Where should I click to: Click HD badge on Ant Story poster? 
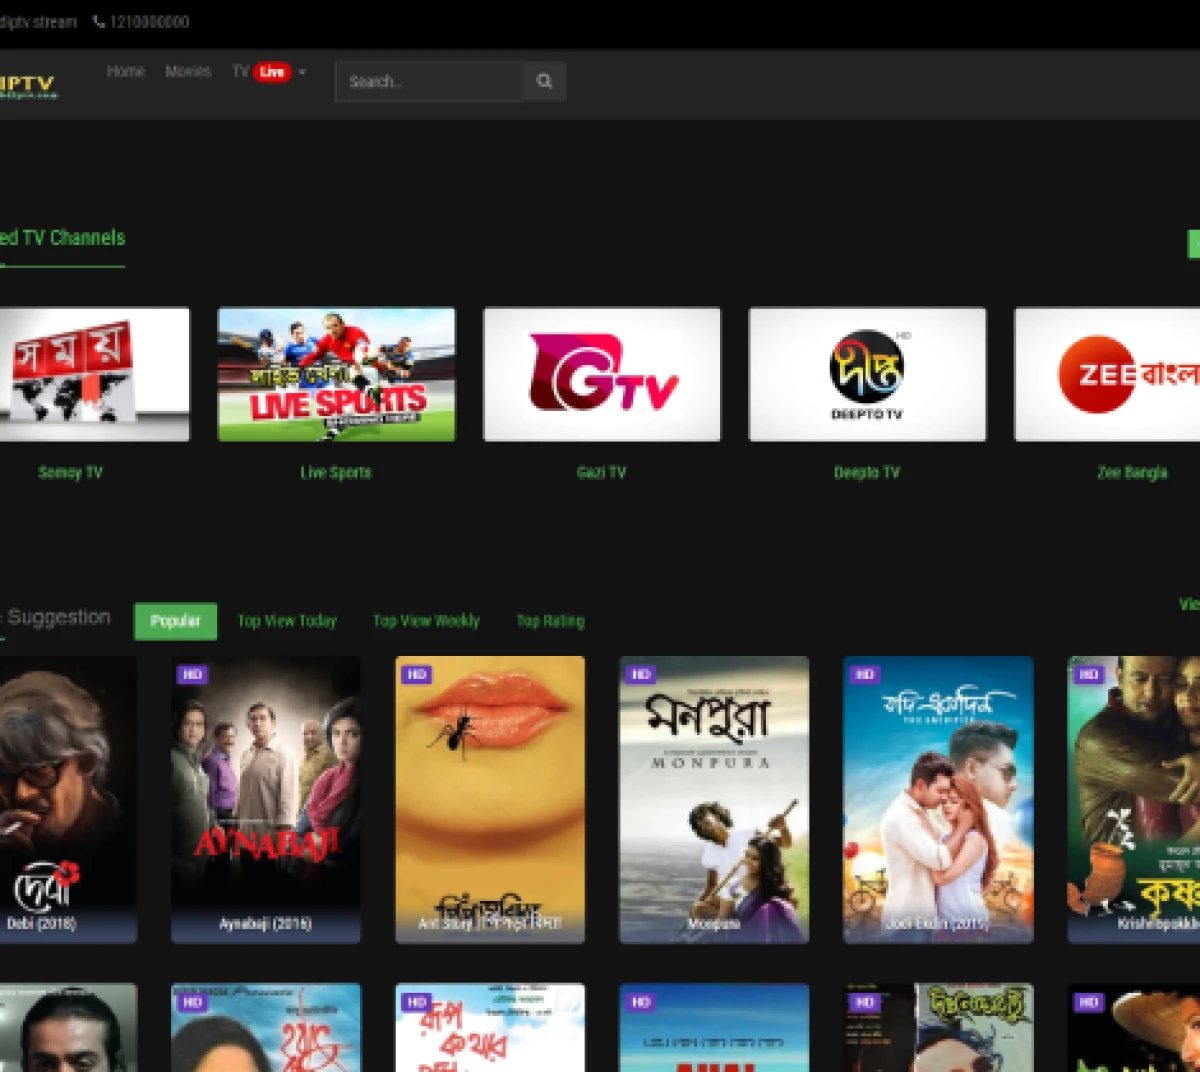416,675
